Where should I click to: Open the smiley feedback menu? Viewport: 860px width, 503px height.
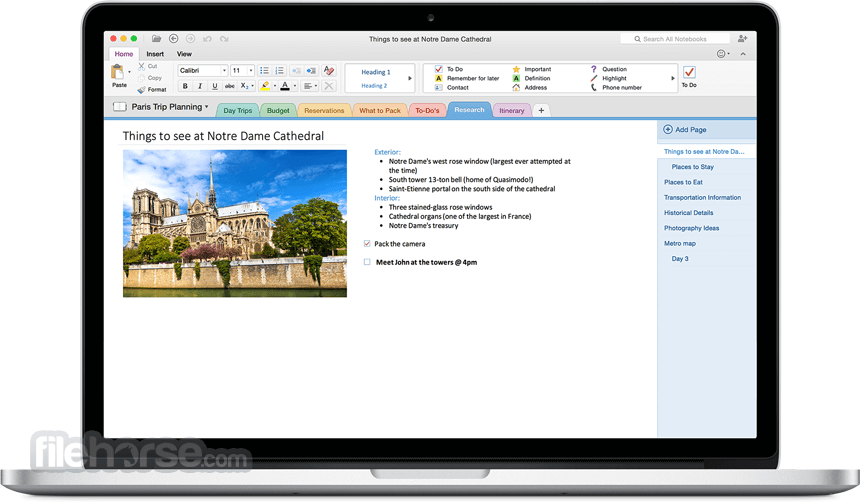[723, 54]
